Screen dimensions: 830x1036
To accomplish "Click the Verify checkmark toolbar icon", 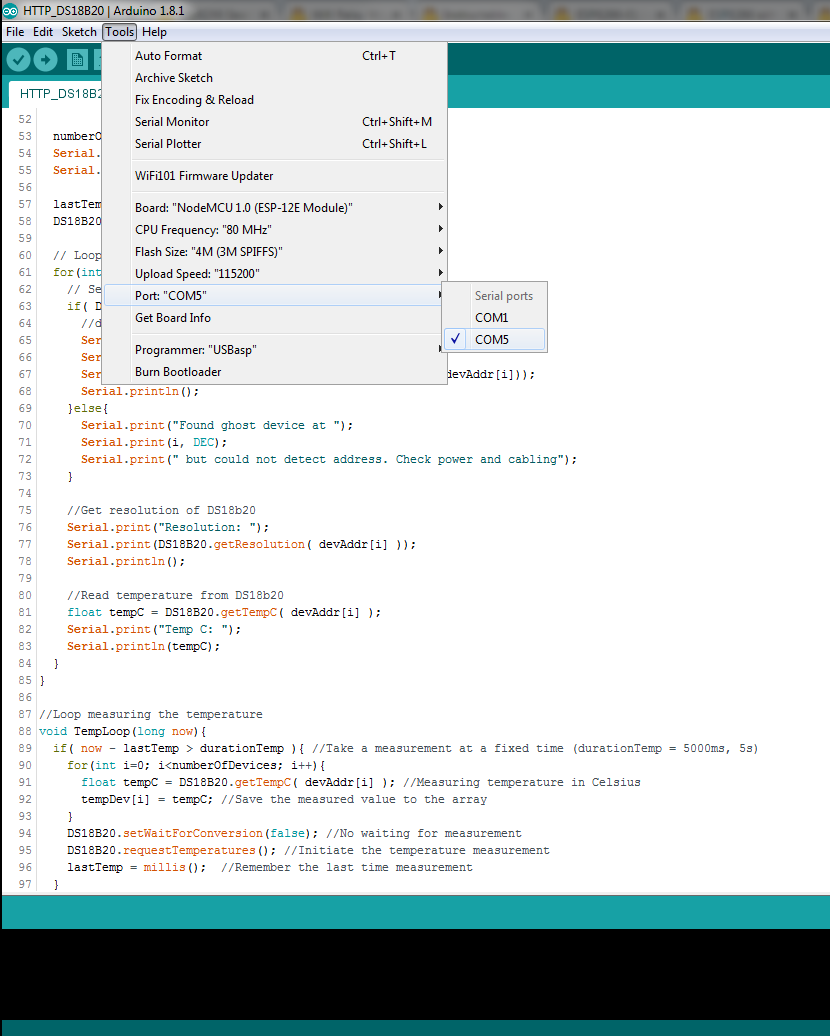I will [19, 60].
